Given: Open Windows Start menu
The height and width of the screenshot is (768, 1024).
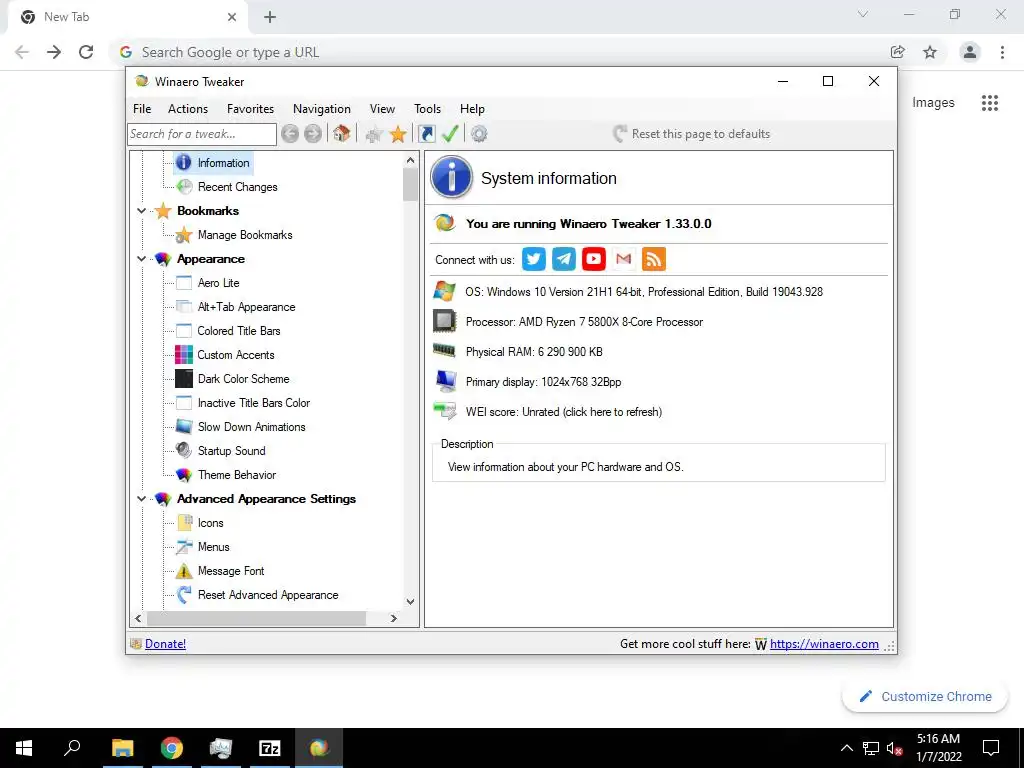Looking at the screenshot, I should [x=24, y=748].
